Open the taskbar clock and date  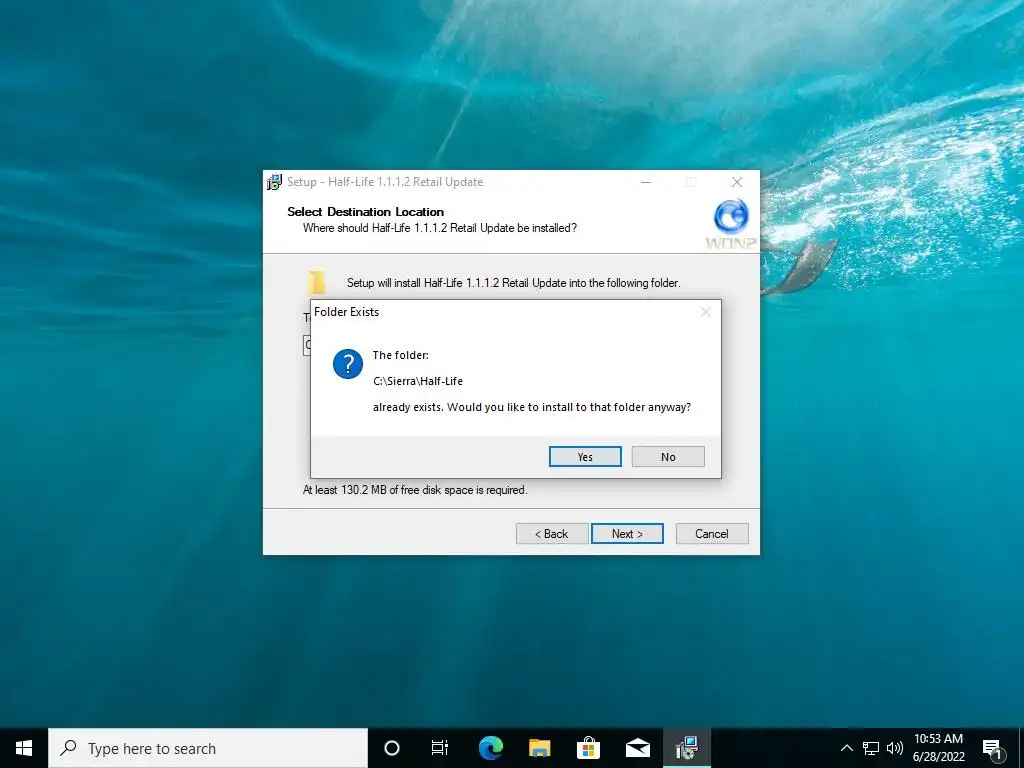(938, 748)
